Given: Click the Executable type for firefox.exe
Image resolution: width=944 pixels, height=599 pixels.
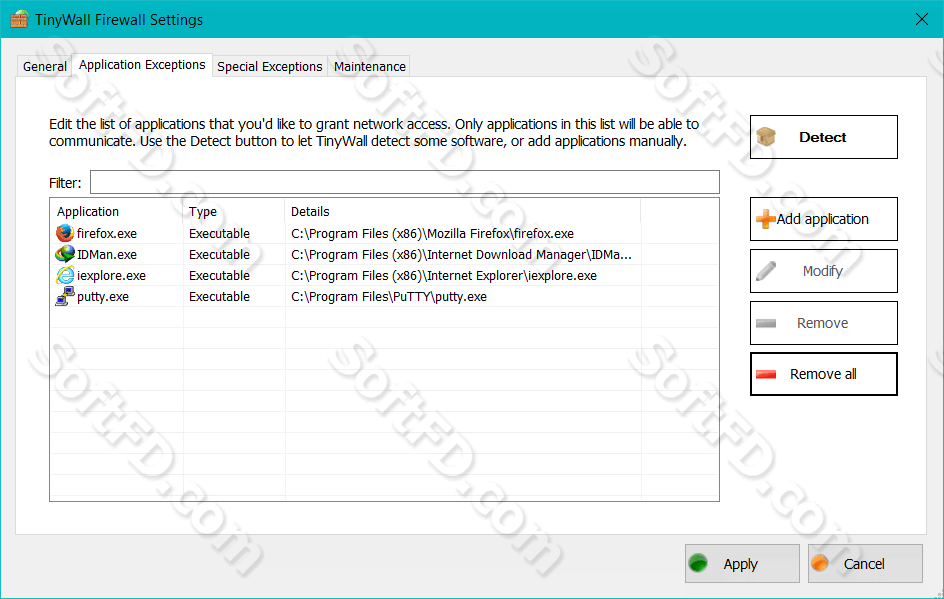Looking at the screenshot, I should [x=219, y=234].
